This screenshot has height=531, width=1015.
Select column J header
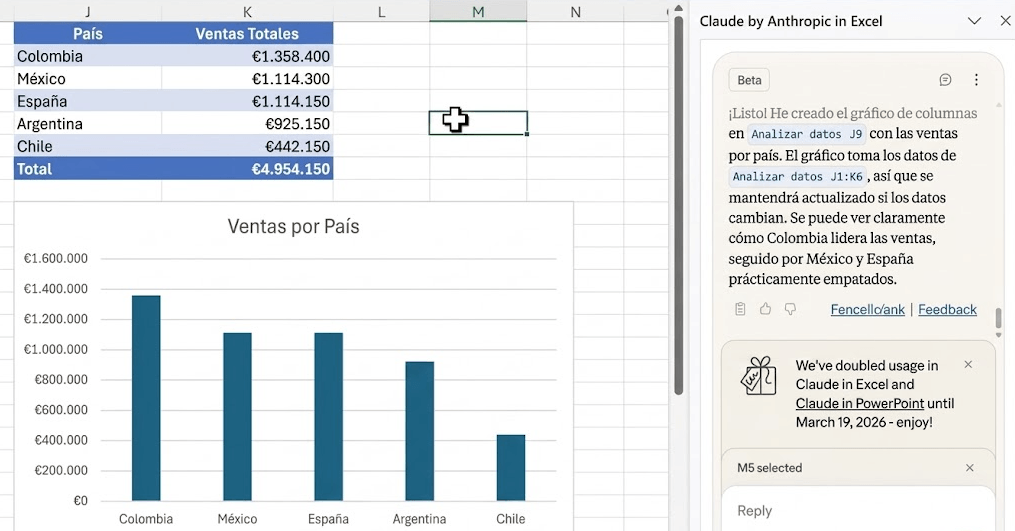coord(87,12)
